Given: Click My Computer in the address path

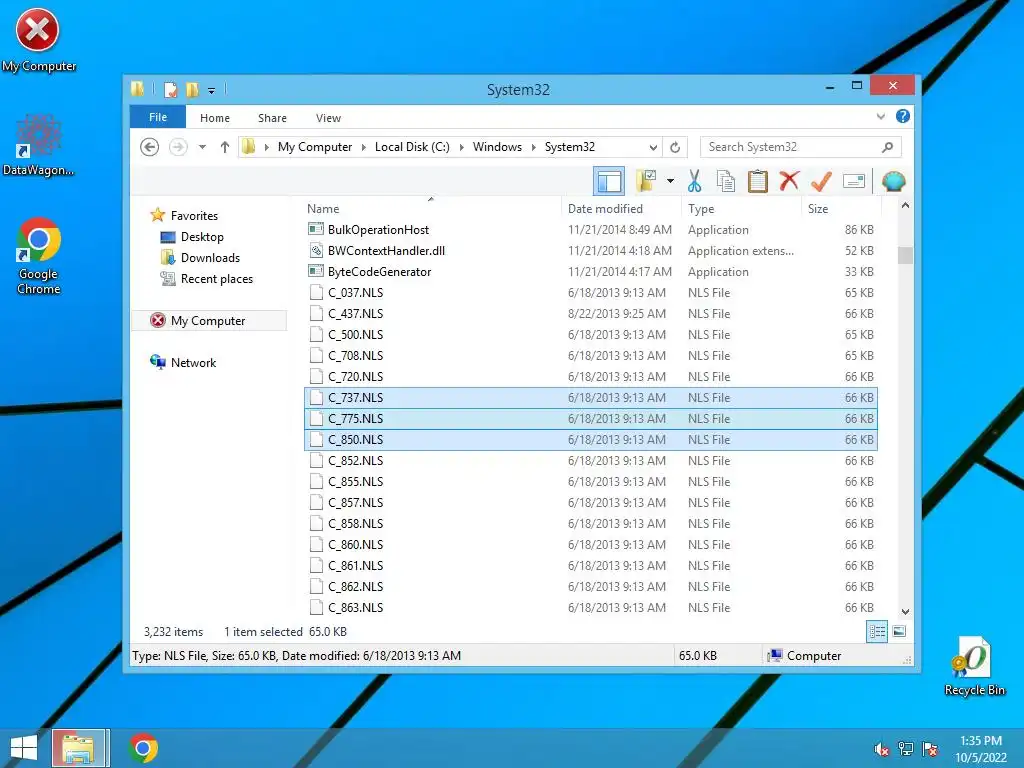Looking at the screenshot, I should 315,147.
